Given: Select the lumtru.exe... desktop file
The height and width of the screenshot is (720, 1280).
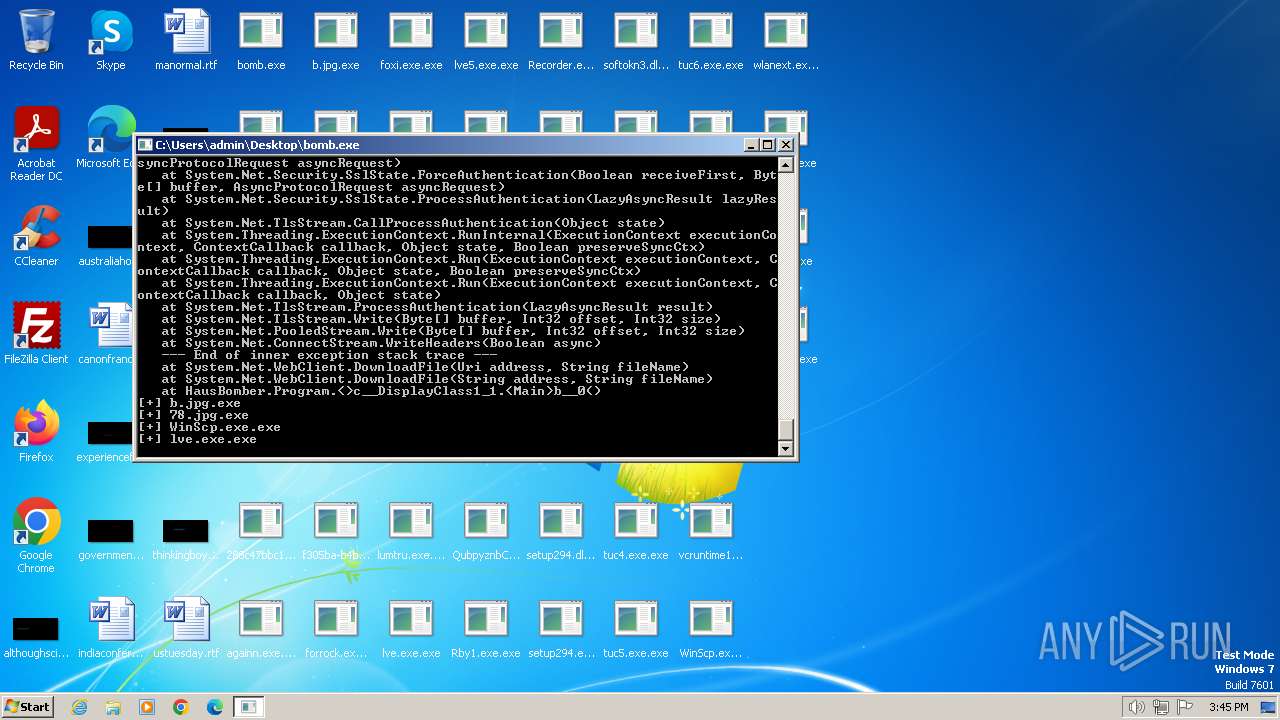Looking at the screenshot, I should (x=411, y=530).
